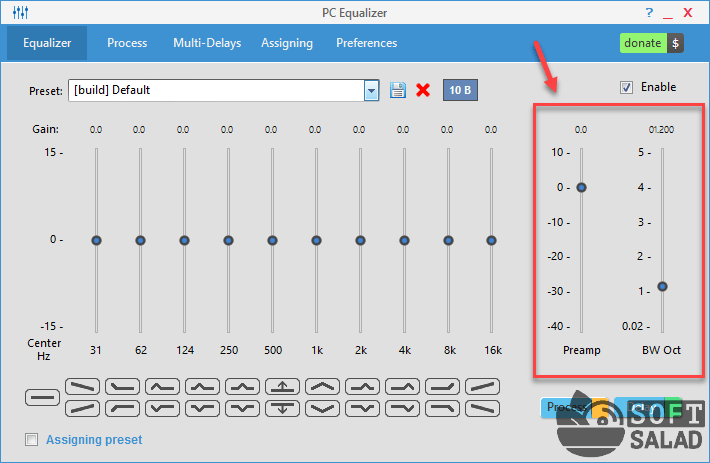This screenshot has height=463, width=710.
Task: Apply the raise-all up-arrow EQ shape
Action: (283, 387)
